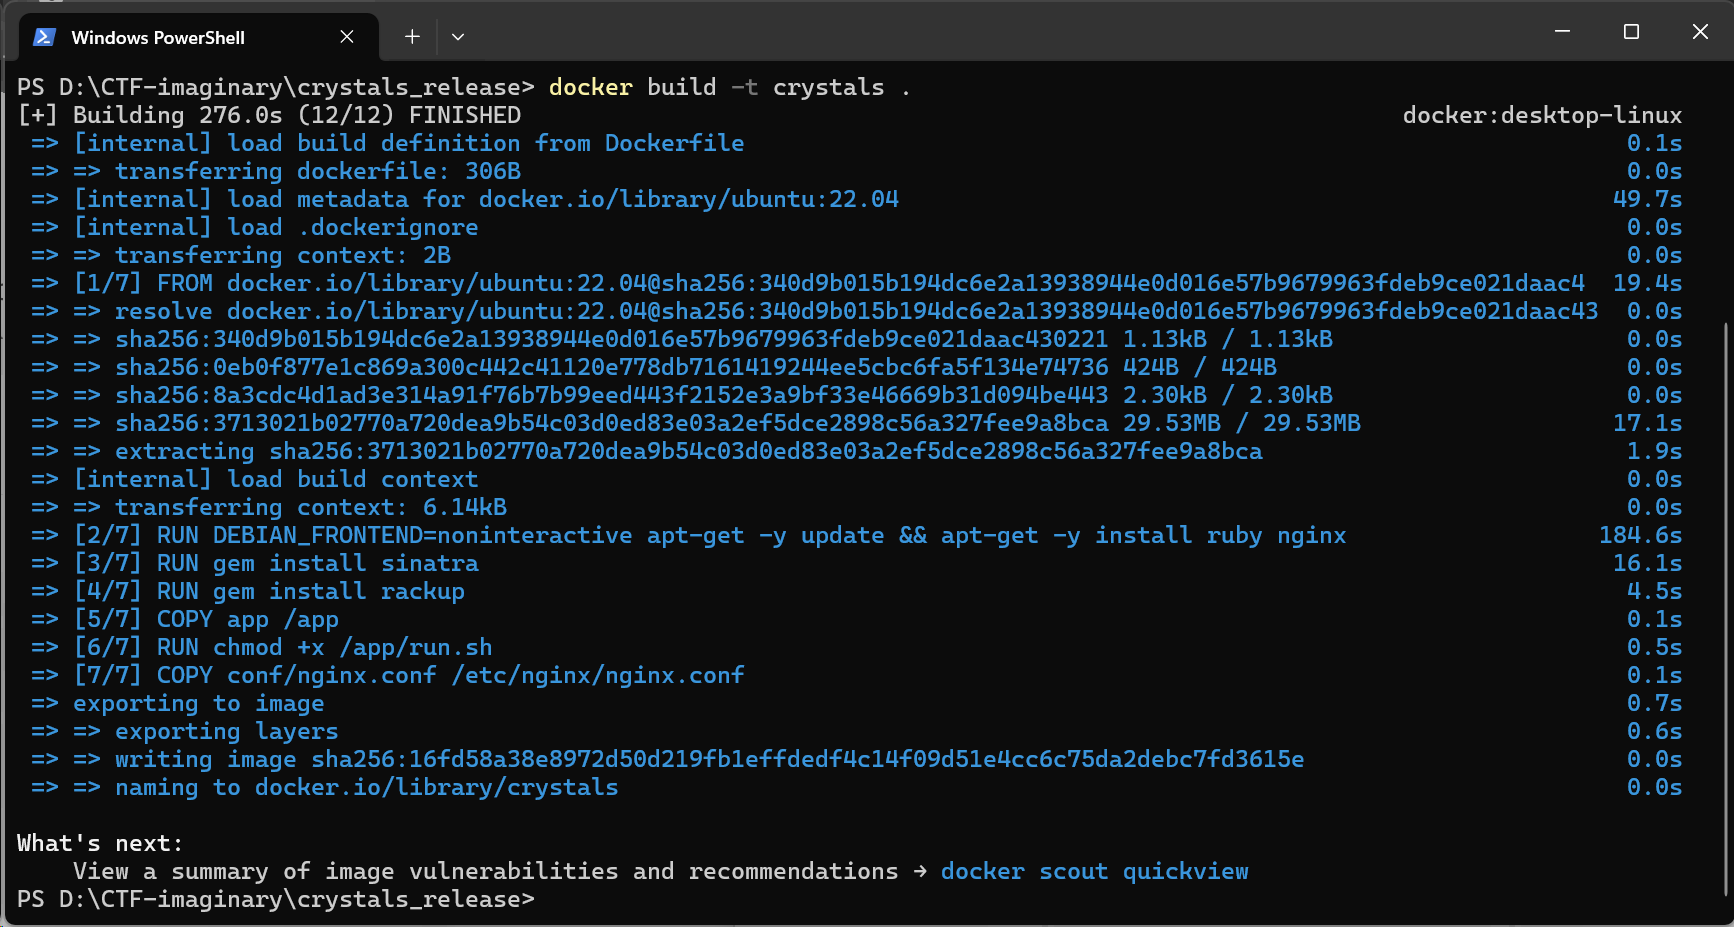Viewport: 1734px width, 927px height.
Task: Click the "Building 276.0s (12/12) FINISHED" status line
Action: coord(296,116)
